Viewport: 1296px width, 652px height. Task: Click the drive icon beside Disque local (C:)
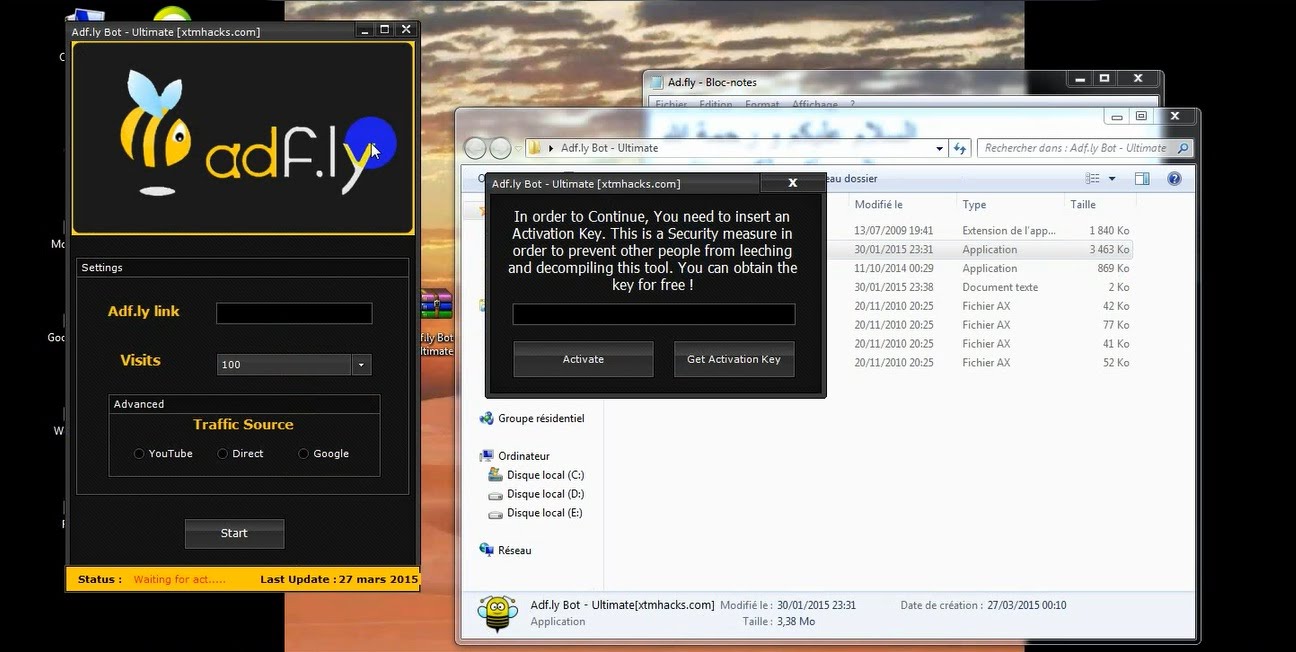495,475
